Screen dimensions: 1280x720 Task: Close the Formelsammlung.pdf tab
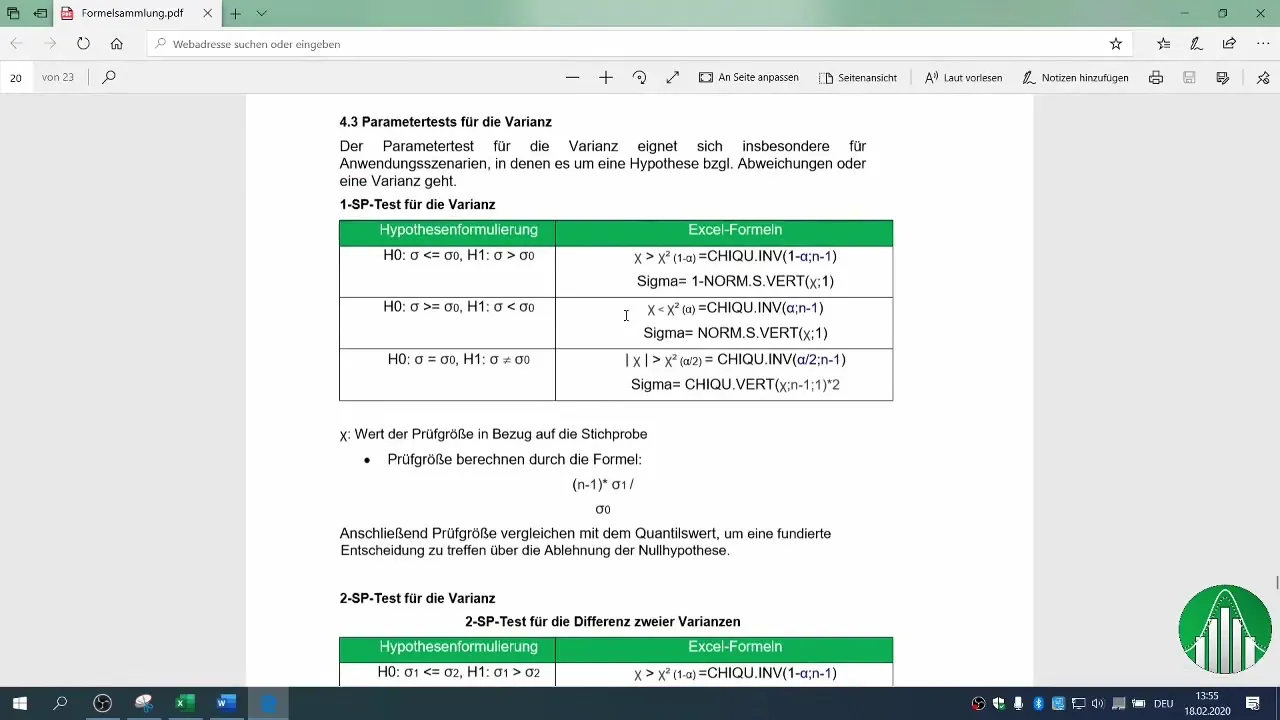206,14
